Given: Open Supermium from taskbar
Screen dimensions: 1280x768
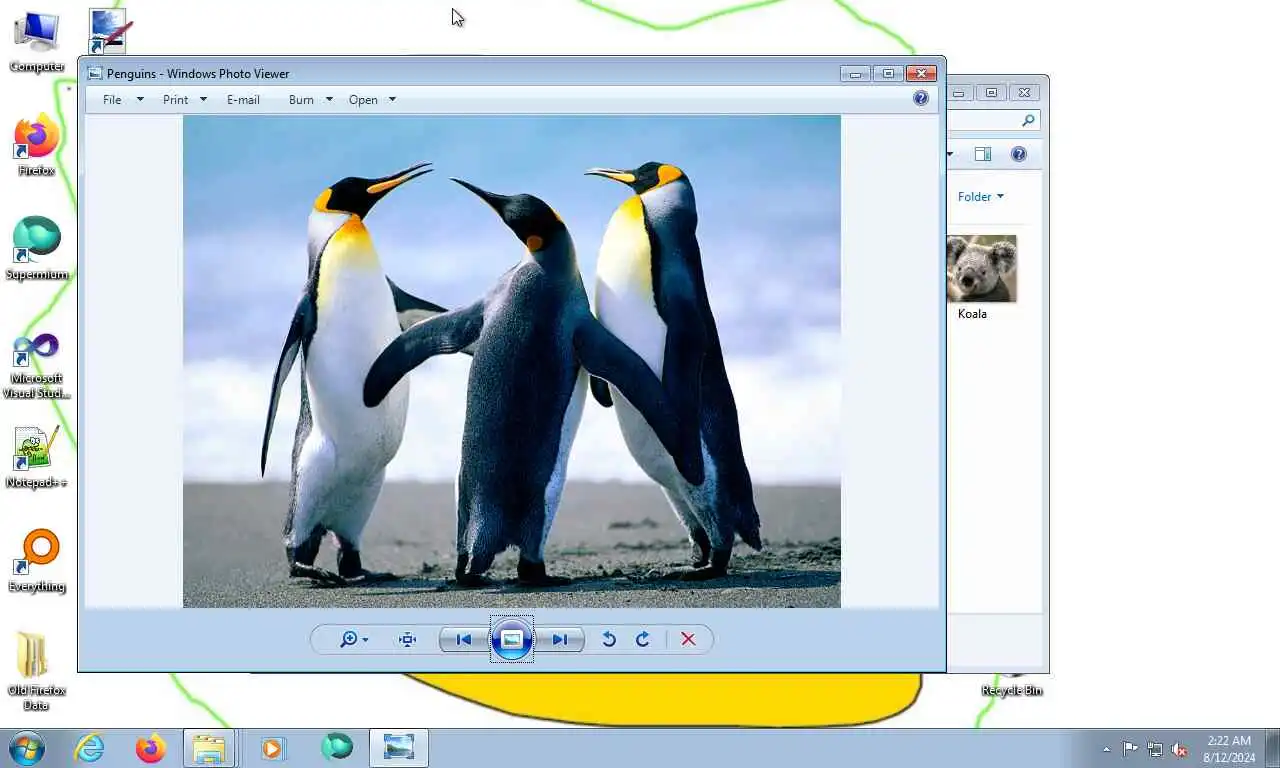Looking at the screenshot, I should tap(336, 748).
